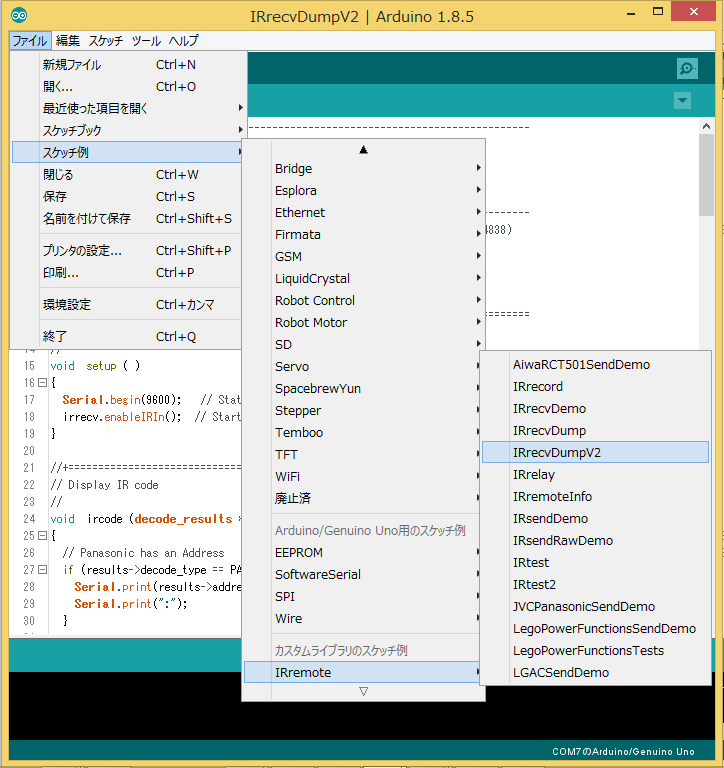The height and width of the screenshot is (768, 724).
Task: Expand スケッチブック submenu
Action: [127, 130]
